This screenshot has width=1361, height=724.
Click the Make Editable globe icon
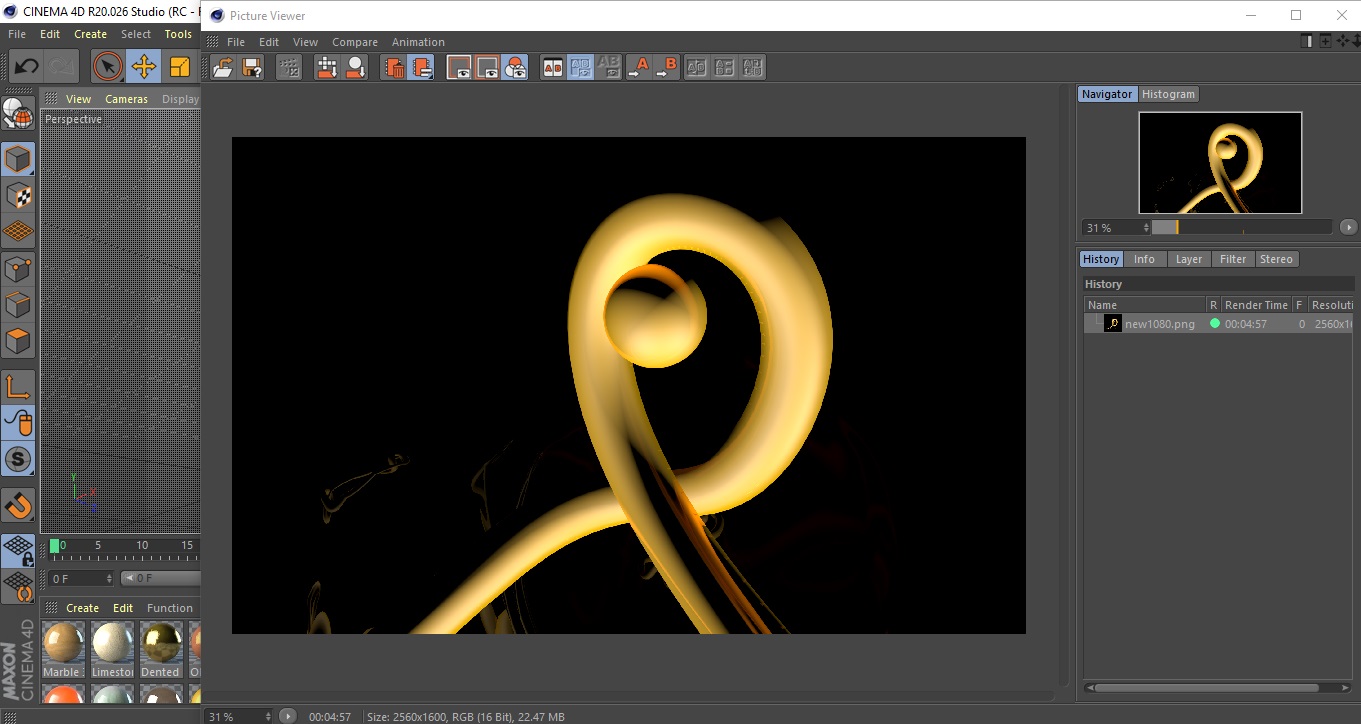18,112
